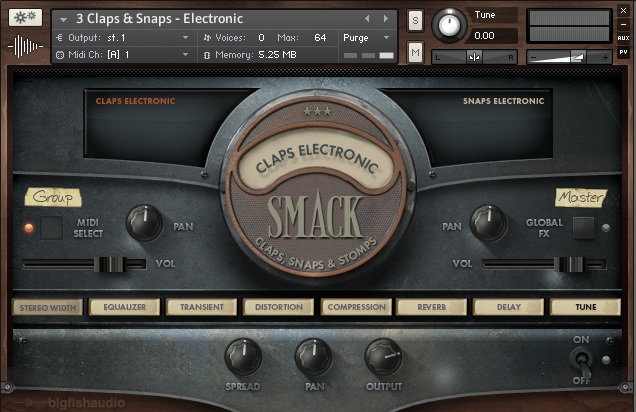Open the Purge dropdown menu
Viewport: 636px width, 412px height.
point(367,38)
